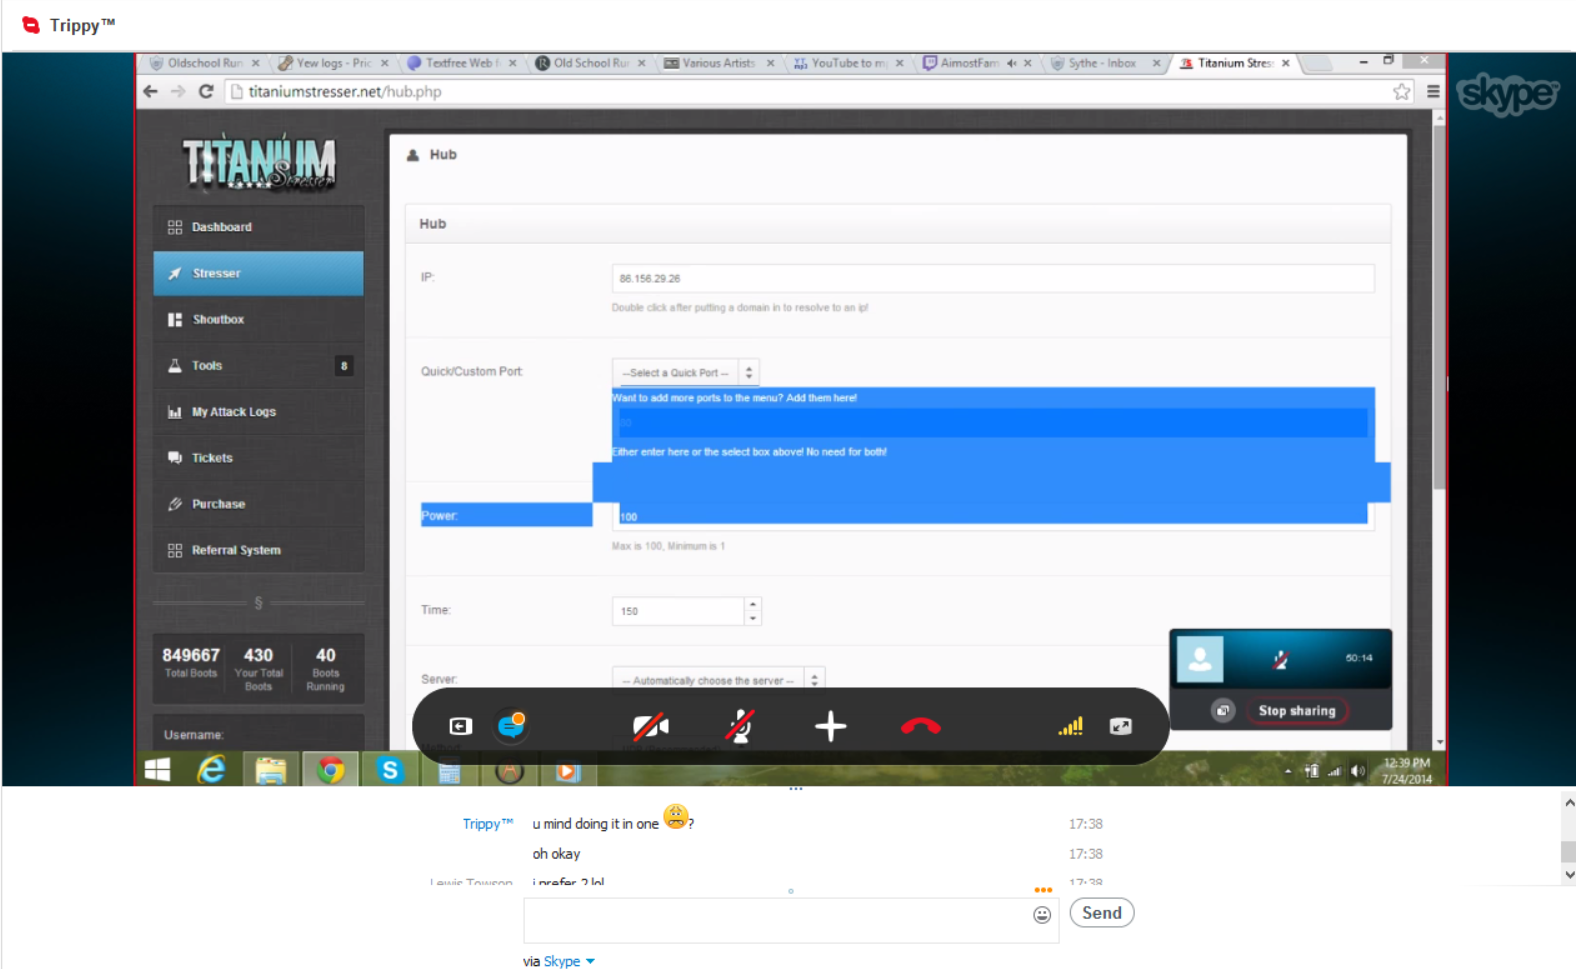Open Tickets in the sidebar

(x=258, y=458)
